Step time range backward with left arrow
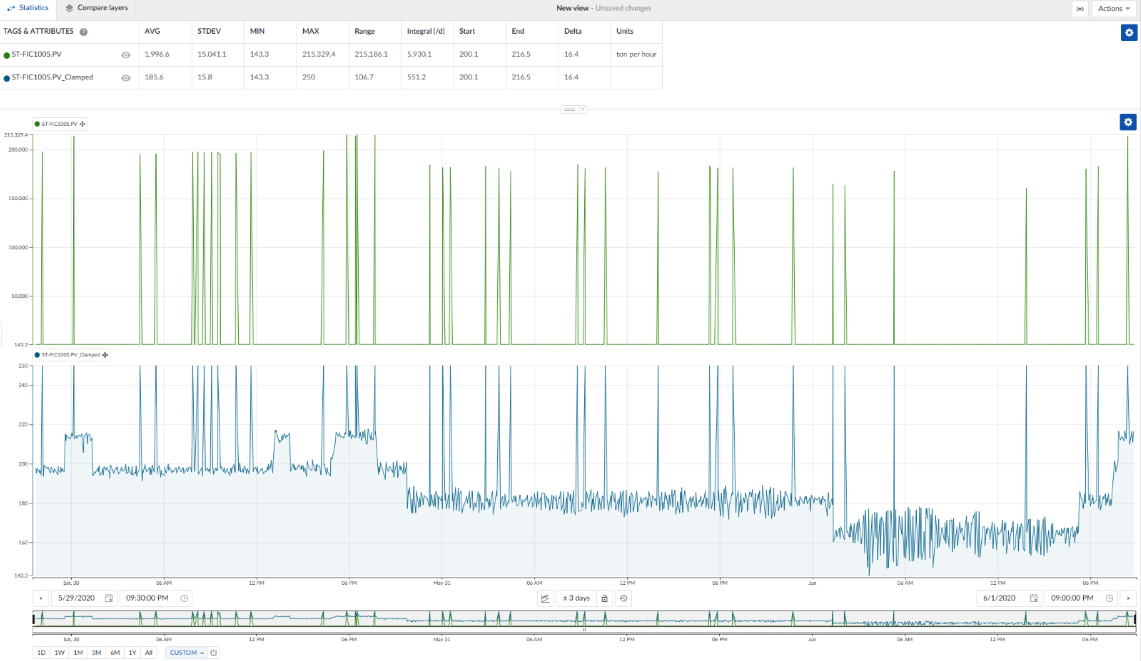This screenshot has height=661, width=1141. pyautogui.click(x=41, y=598)
